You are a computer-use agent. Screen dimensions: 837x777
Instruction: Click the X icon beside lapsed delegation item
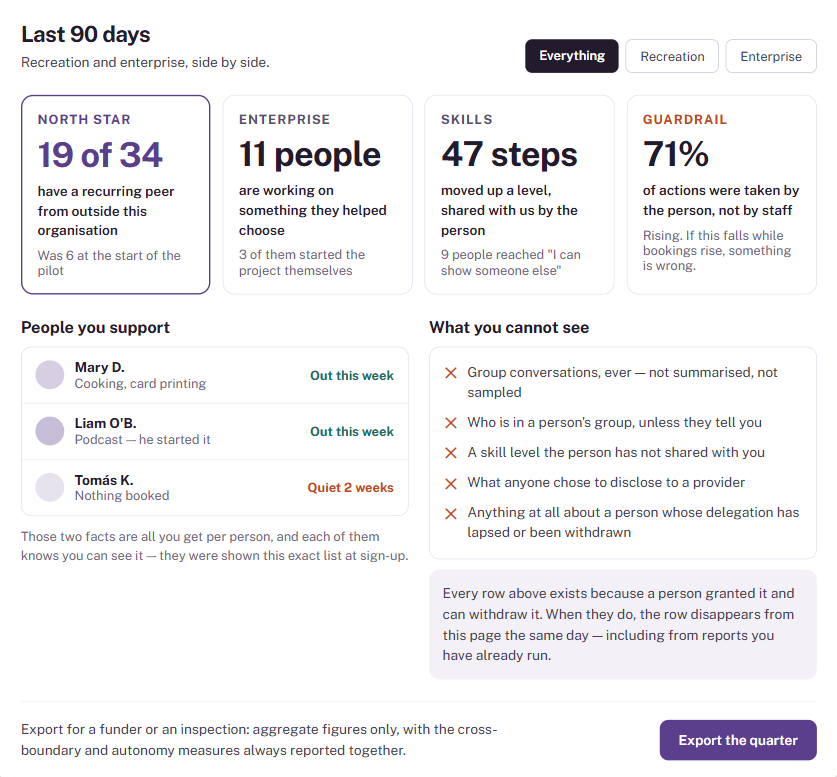click(x=451, y=513)
